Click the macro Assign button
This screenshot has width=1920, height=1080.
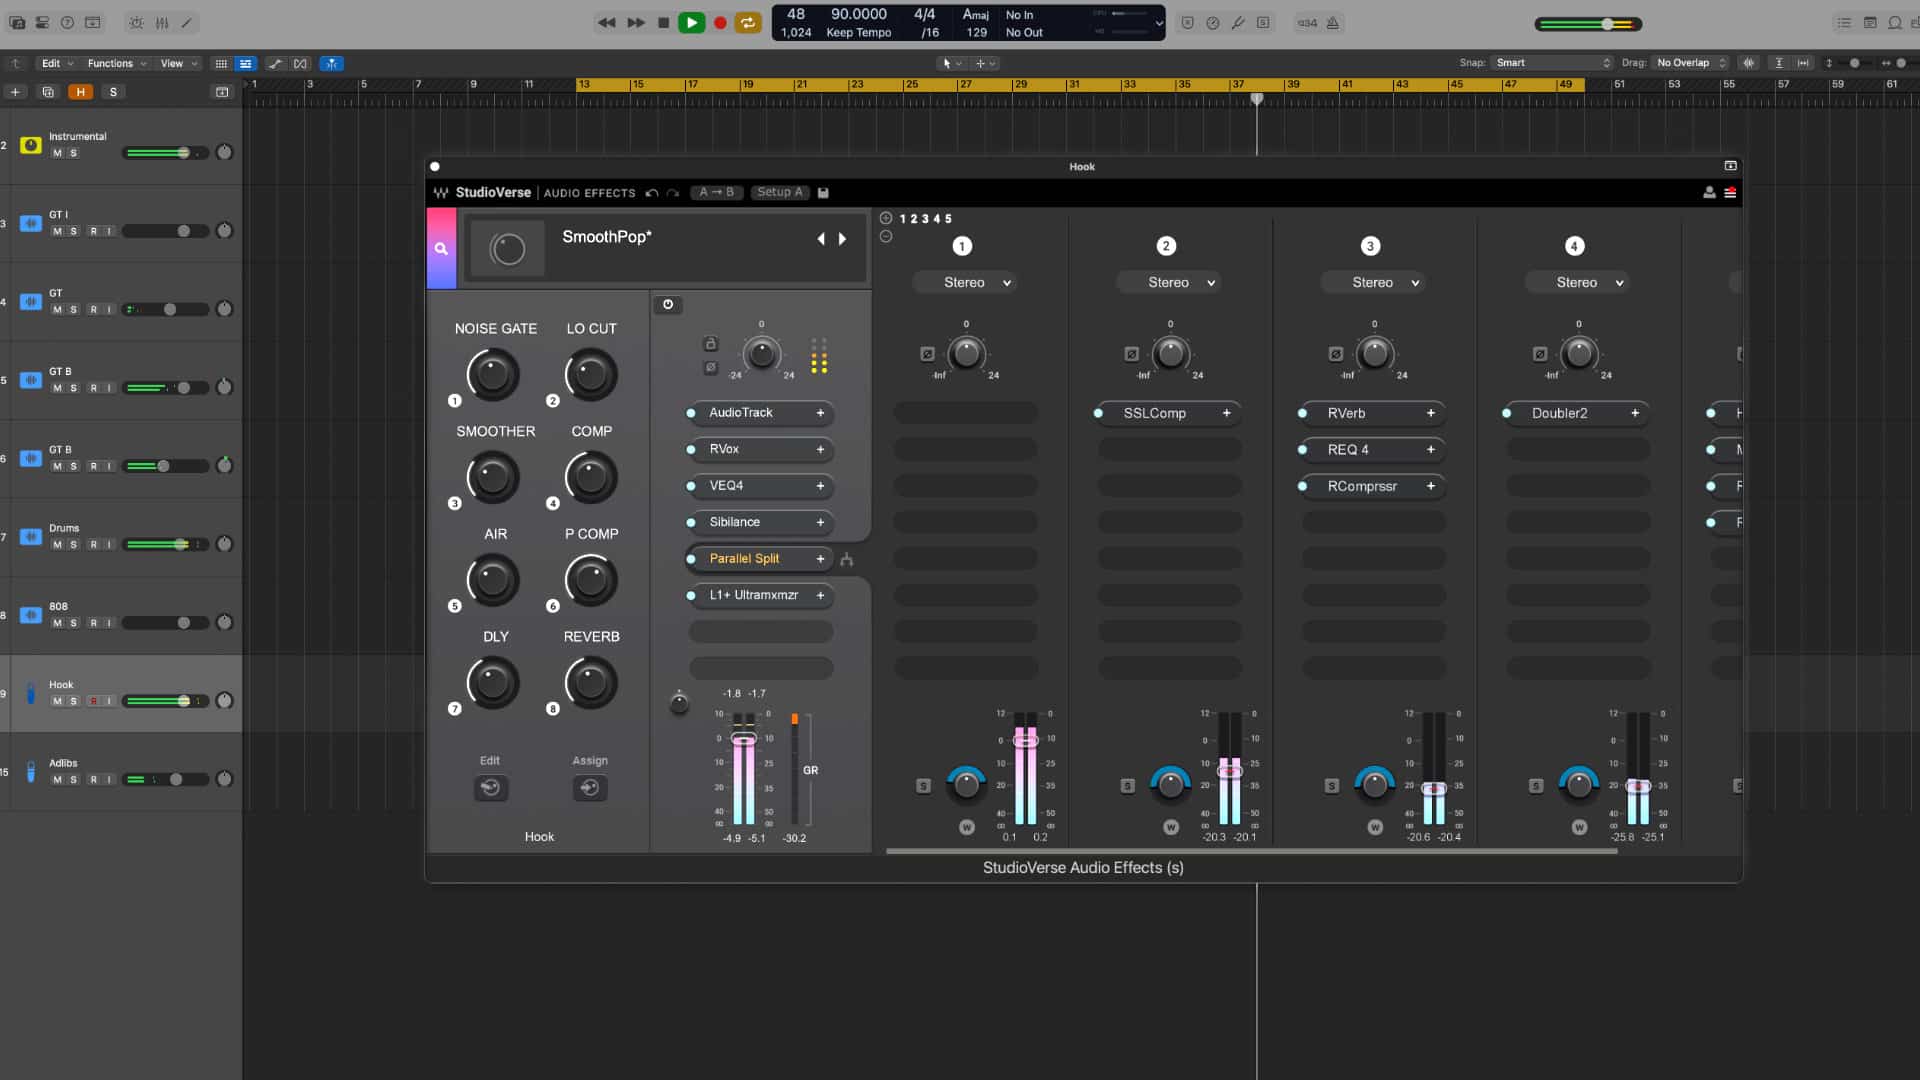pyautogui.click(x=589, y=788)
